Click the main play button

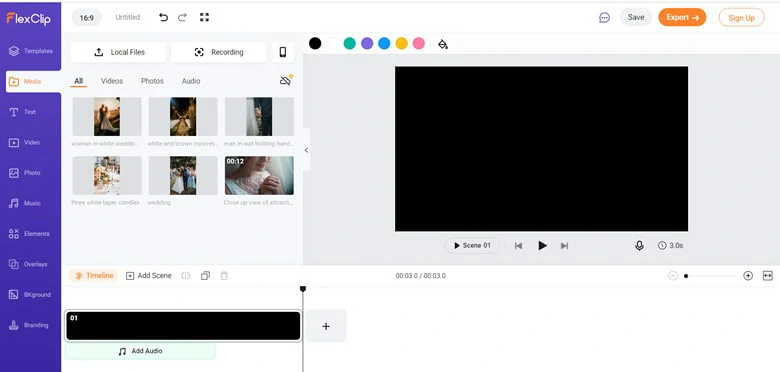pos(542,246)
